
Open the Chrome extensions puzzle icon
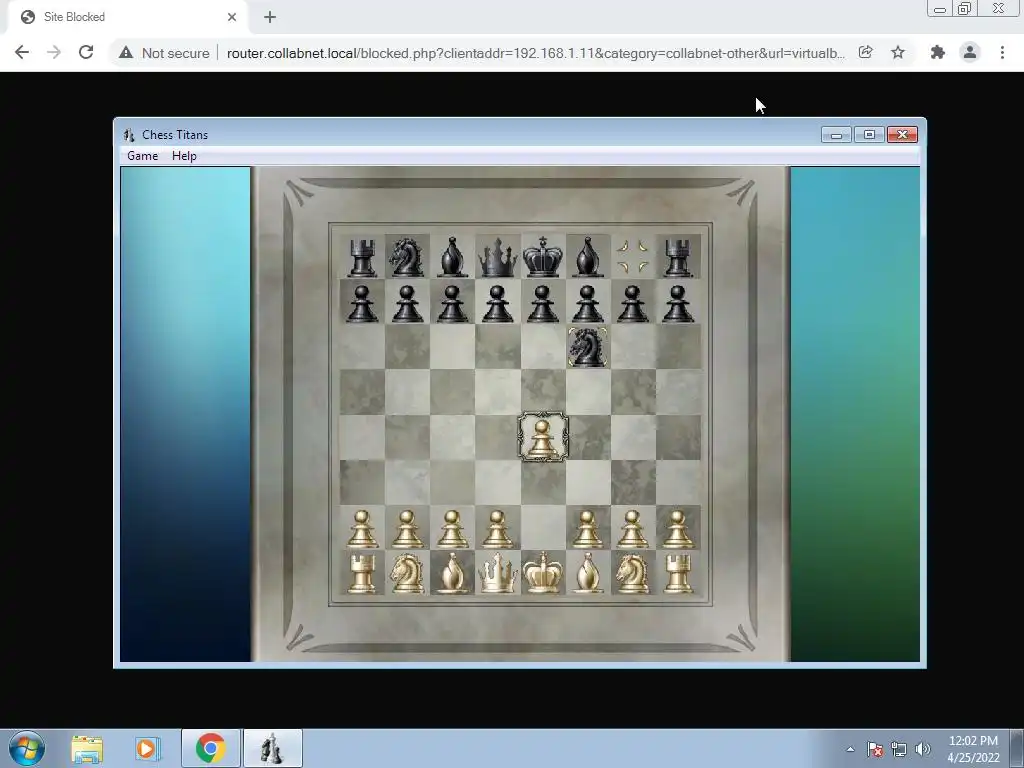(x=938, y=52)
